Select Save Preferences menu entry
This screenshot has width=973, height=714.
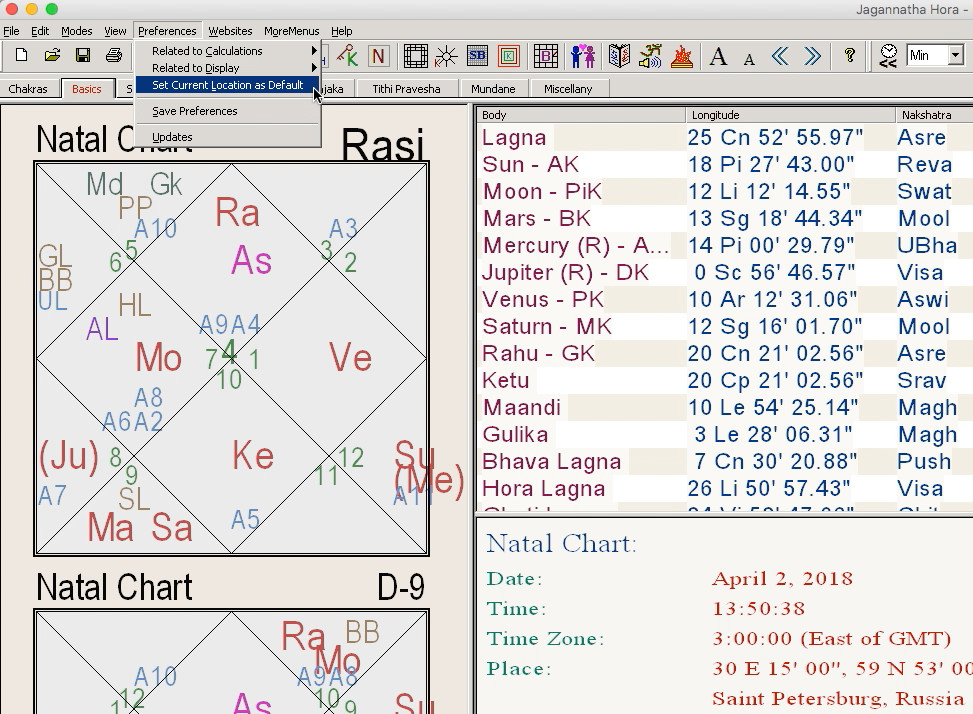(x=227, y=111)
